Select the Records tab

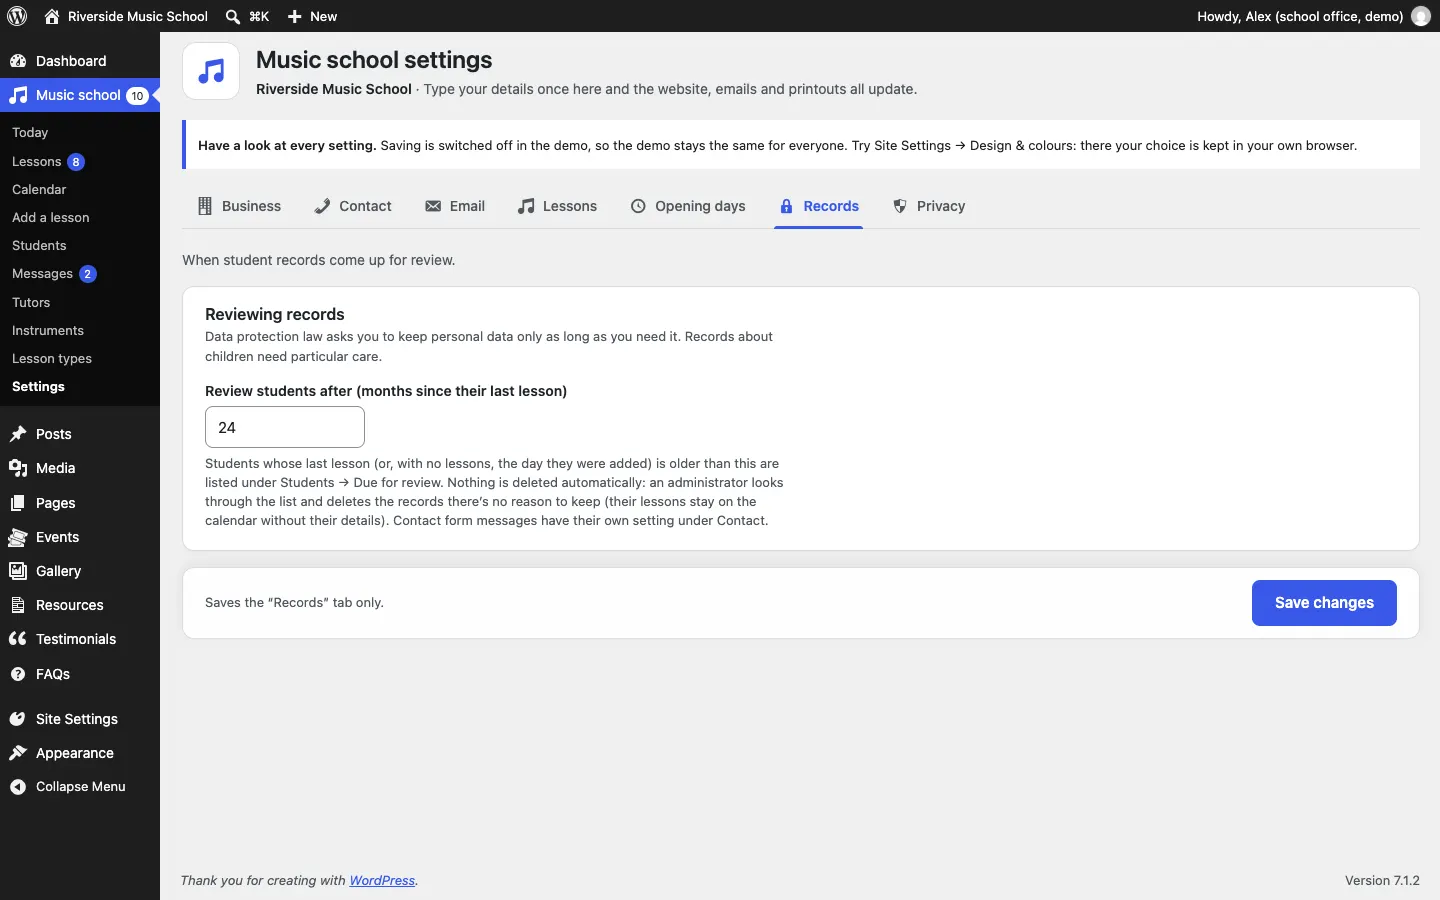point(818,206)
